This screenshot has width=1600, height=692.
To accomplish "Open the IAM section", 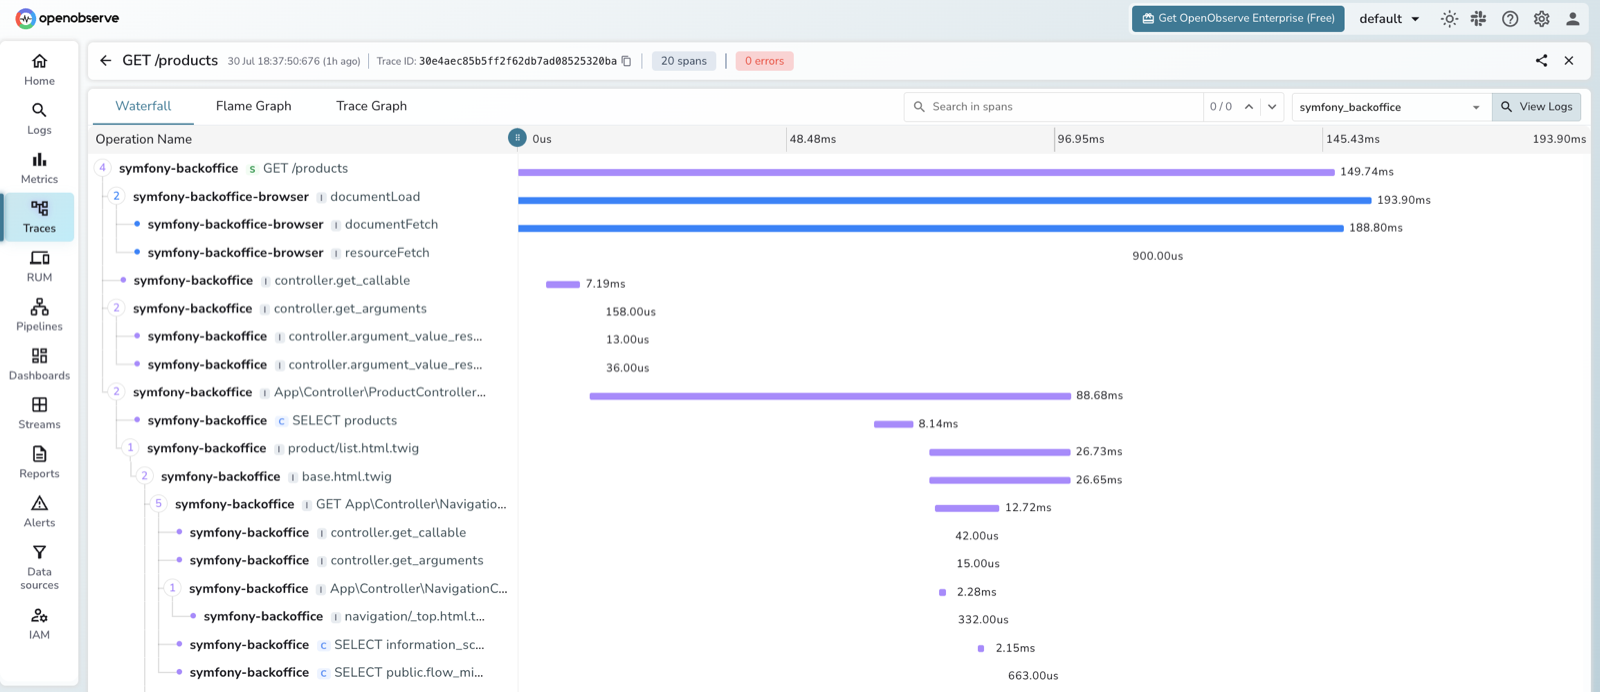I will [39, 623].
